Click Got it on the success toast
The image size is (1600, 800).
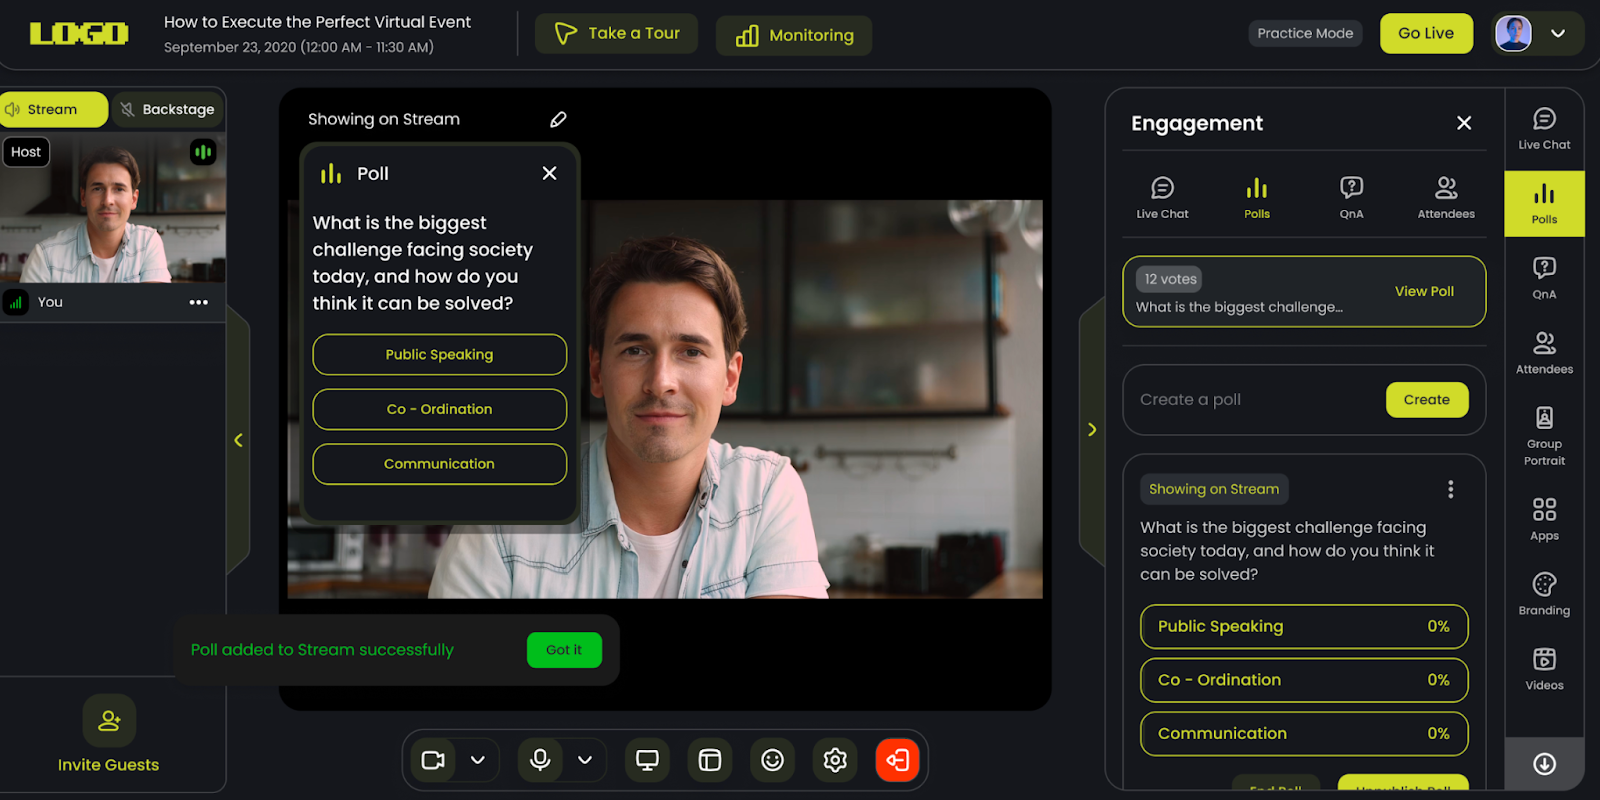coord(564,650)
